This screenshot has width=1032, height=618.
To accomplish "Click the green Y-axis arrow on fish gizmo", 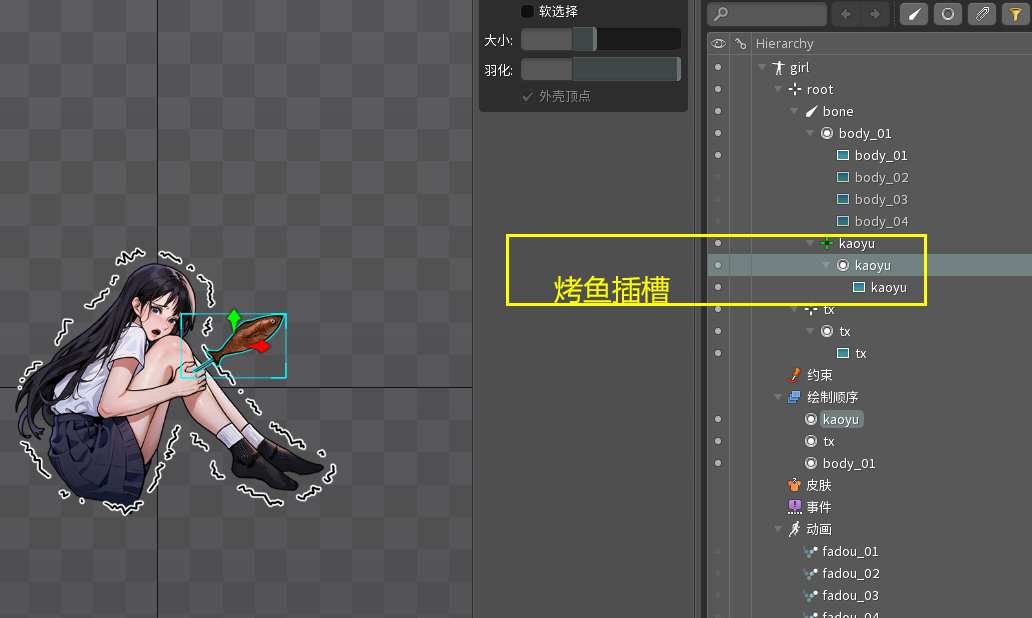I will (234, 320).
